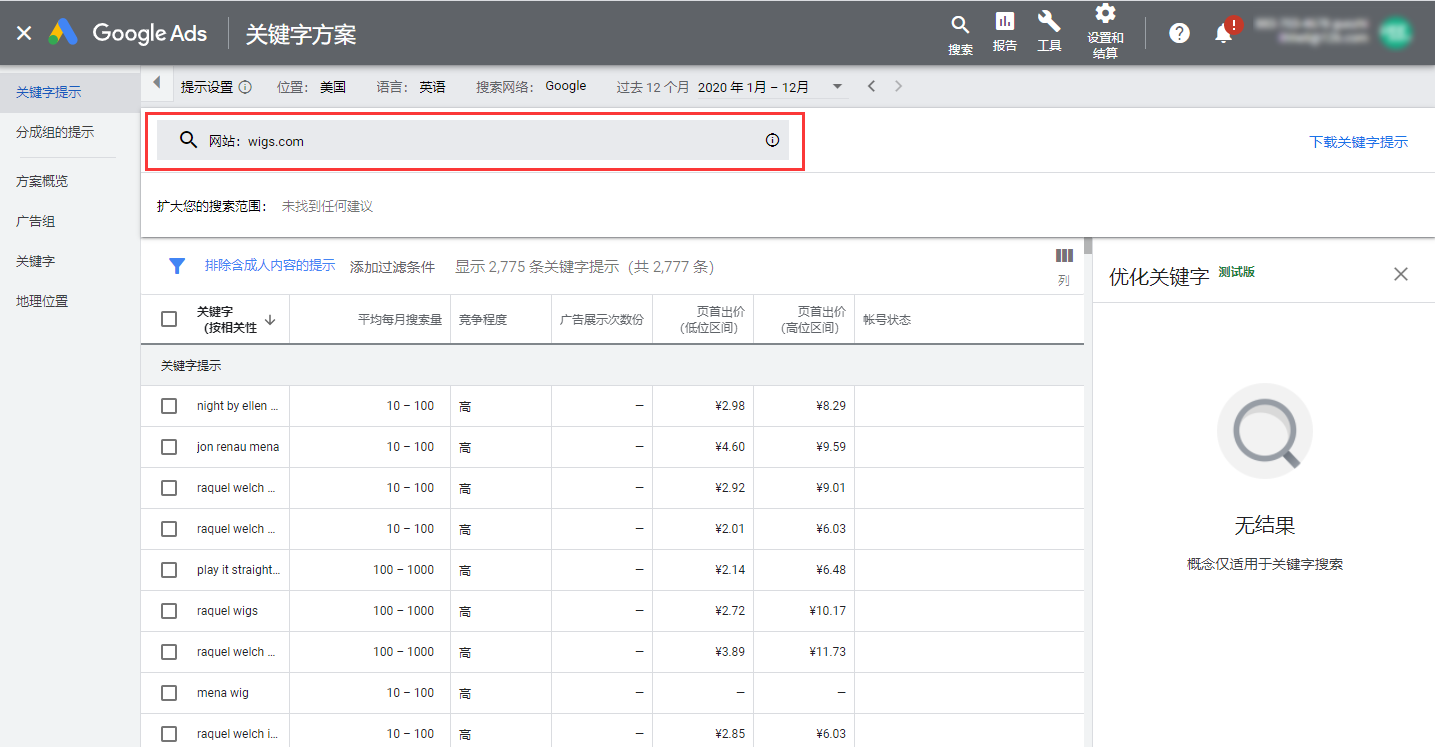The image size is (1435, 747).
Task: Open the notifications bell icon
Action: [x=1223, y=33]
